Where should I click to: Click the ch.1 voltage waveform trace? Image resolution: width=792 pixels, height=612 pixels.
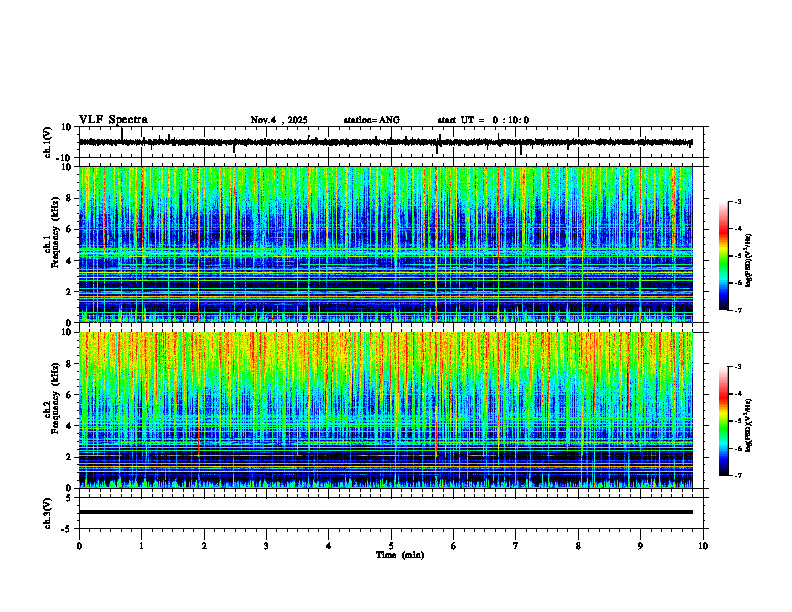385,142
